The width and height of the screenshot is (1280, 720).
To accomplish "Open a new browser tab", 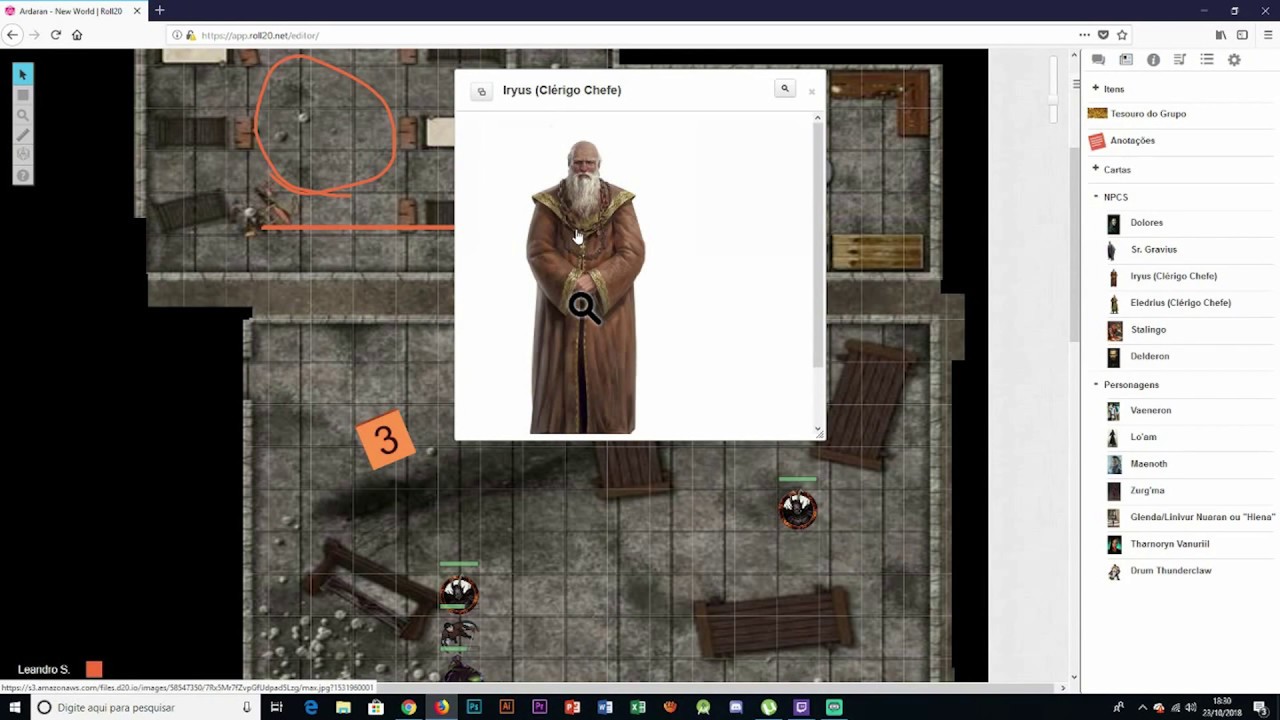I will tap(159, 11).
